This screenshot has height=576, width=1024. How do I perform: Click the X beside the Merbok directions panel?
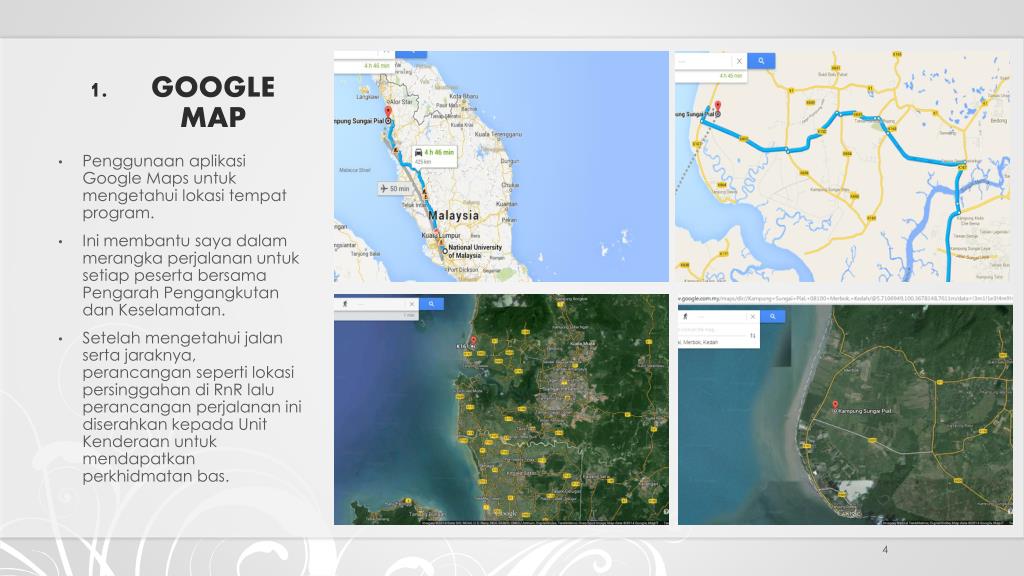752,316
